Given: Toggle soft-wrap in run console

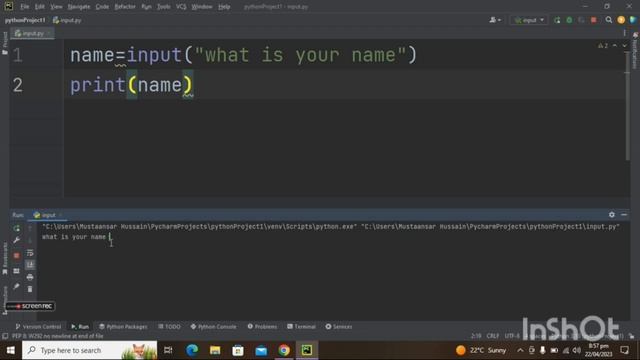Looking at the screenshot, I should point(30,253).
